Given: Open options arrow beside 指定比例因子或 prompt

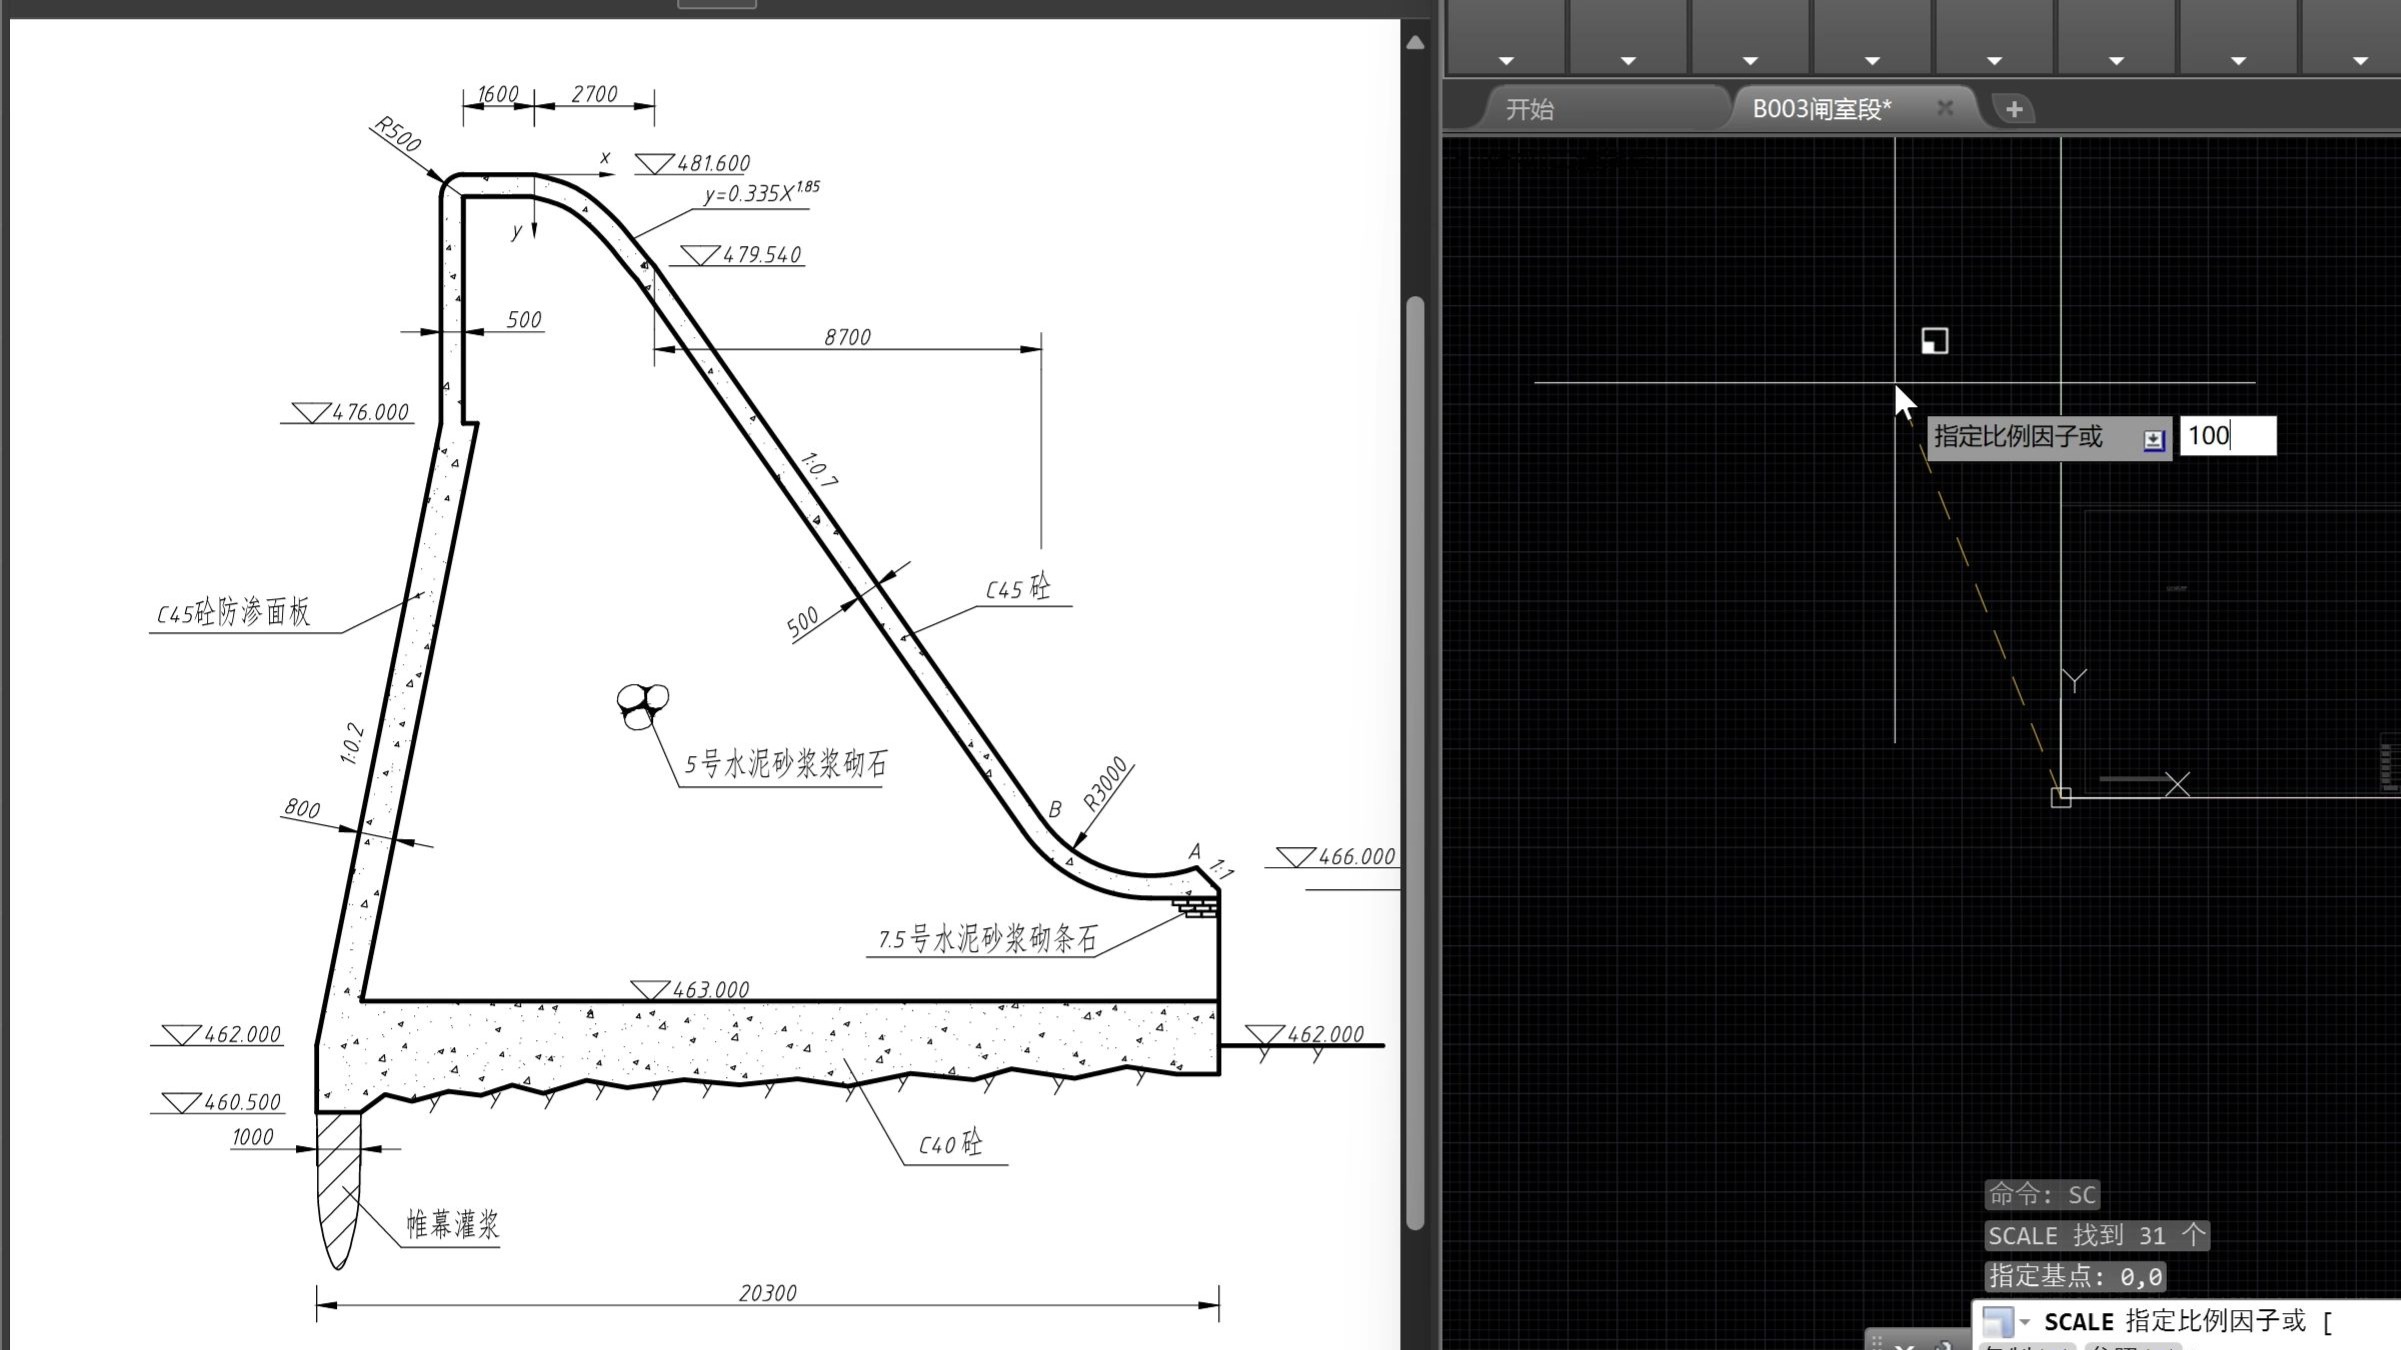Looking at the screenshot, I should click(2153, 439).
